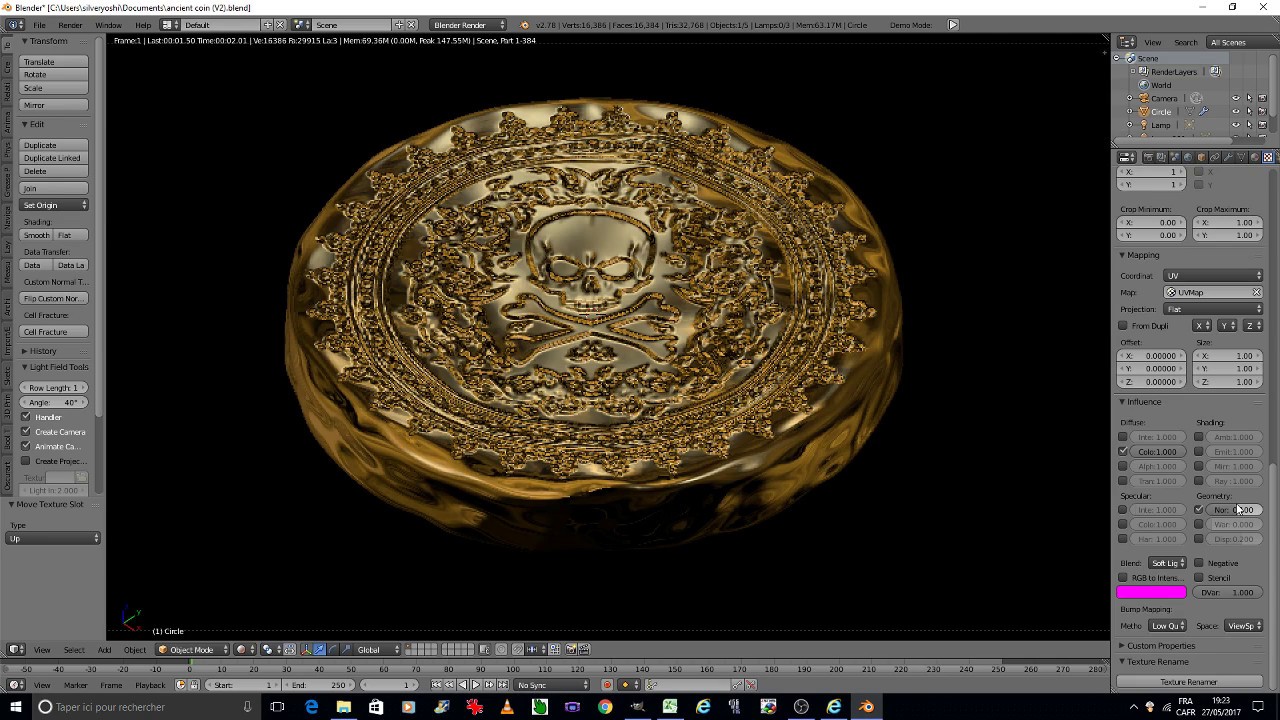Enable the Stencil checkbox
The image size is (1280, 720).
pos(1199,578)
